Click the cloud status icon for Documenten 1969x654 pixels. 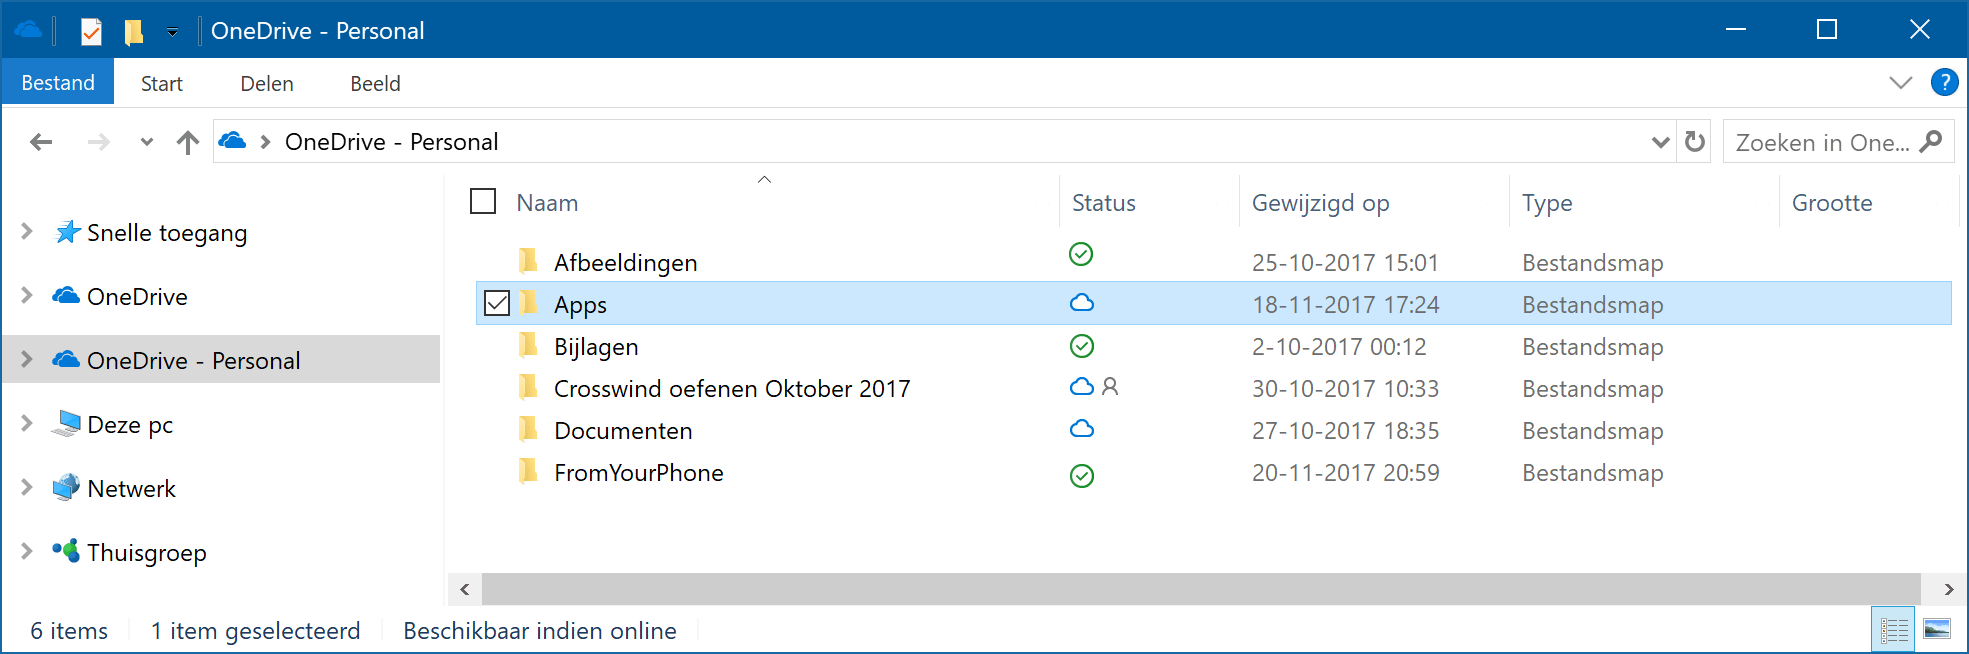[x=1082, y=429]
